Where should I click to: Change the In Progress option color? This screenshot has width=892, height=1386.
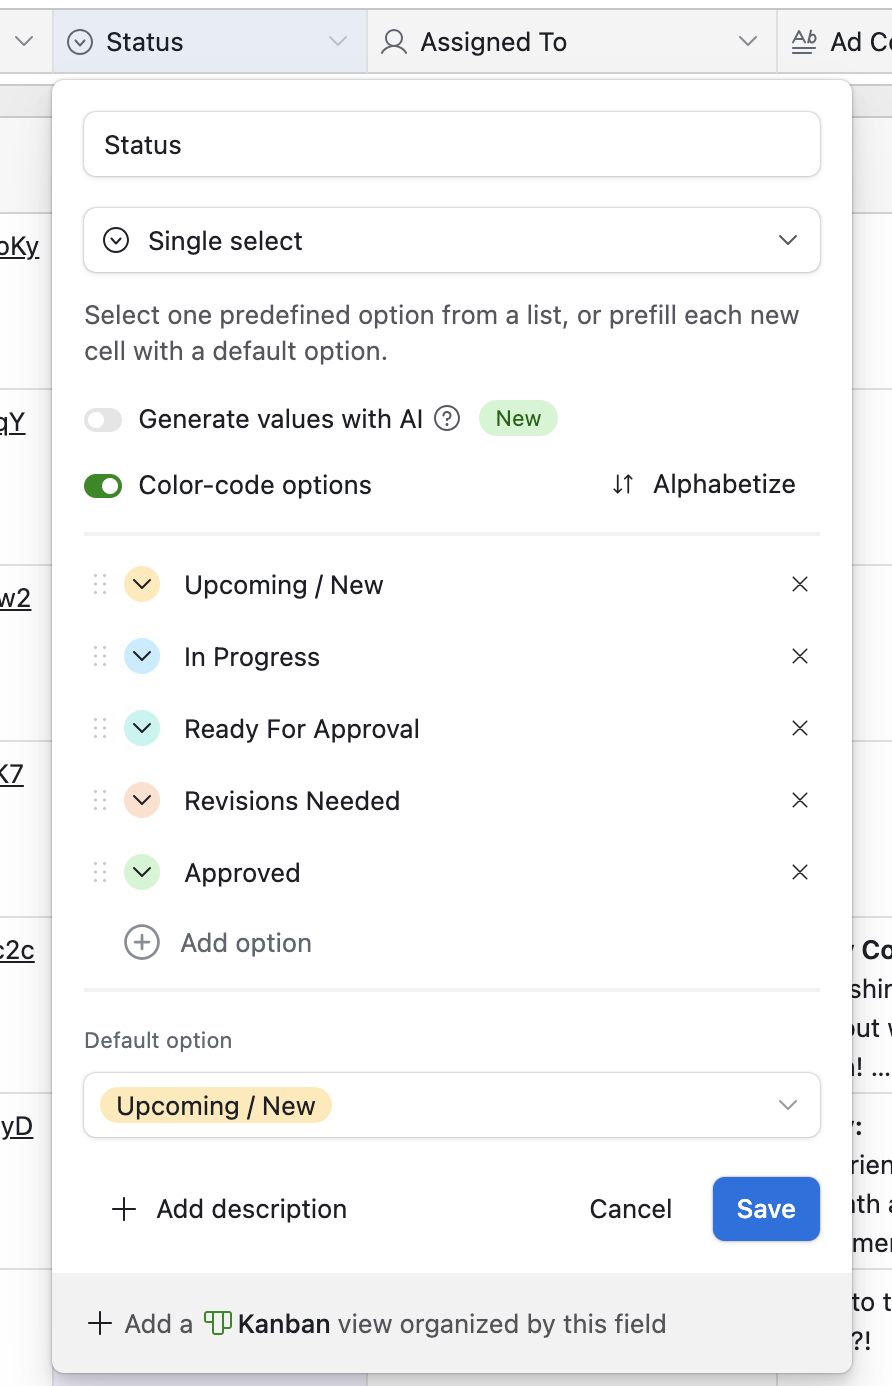(x=142, y=656)
